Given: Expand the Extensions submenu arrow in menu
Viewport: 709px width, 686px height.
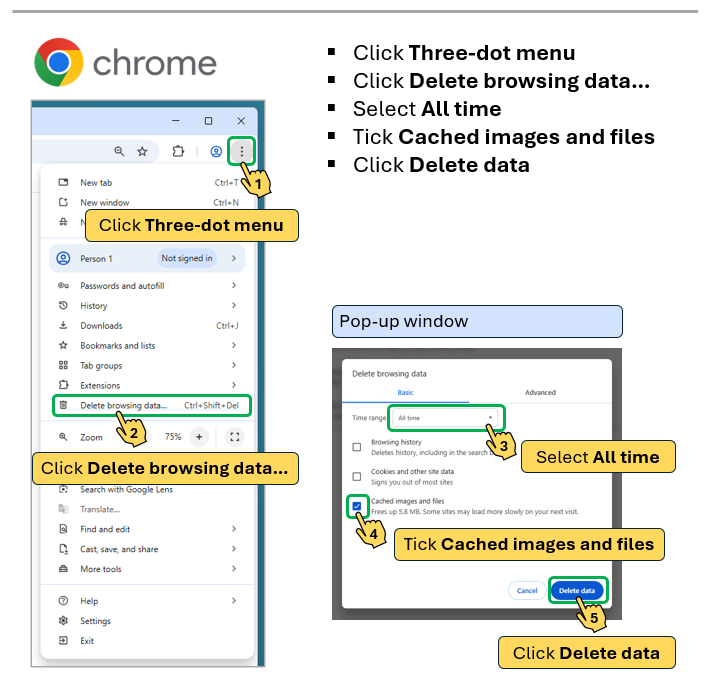Looking at the screenshot, I should 234,385.
